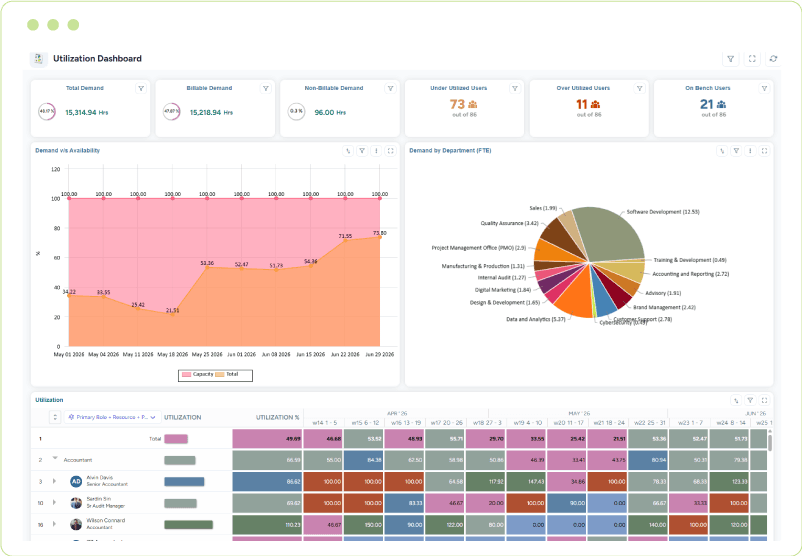Collapse the Accountant group row
This screenshot has width=802, height=556.
pyautogui.click(x=55, y=459)
